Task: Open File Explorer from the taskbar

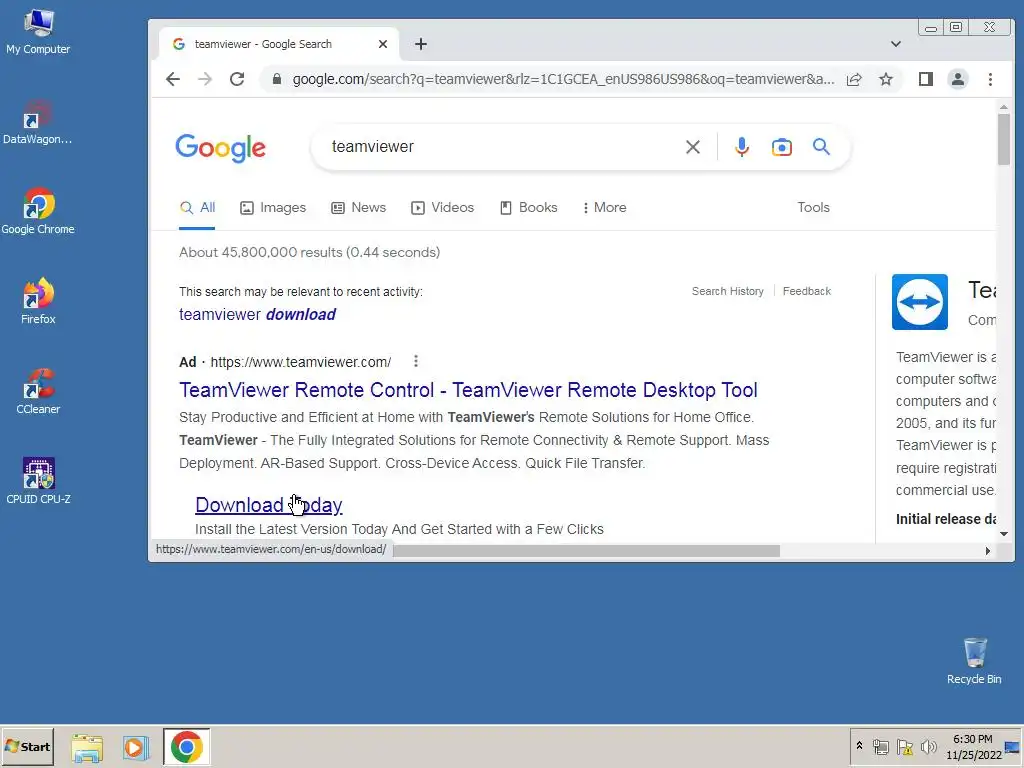Action: click(x=87, y=747)
